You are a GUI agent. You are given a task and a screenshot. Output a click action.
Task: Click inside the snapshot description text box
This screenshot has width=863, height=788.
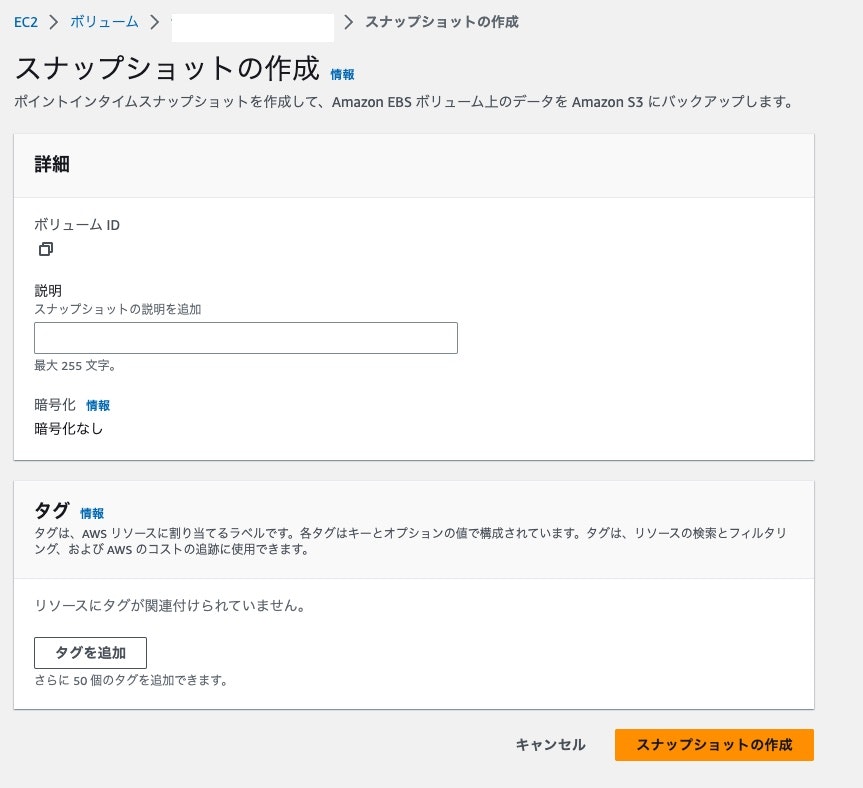pyautogui.click(x=245, y=338)
